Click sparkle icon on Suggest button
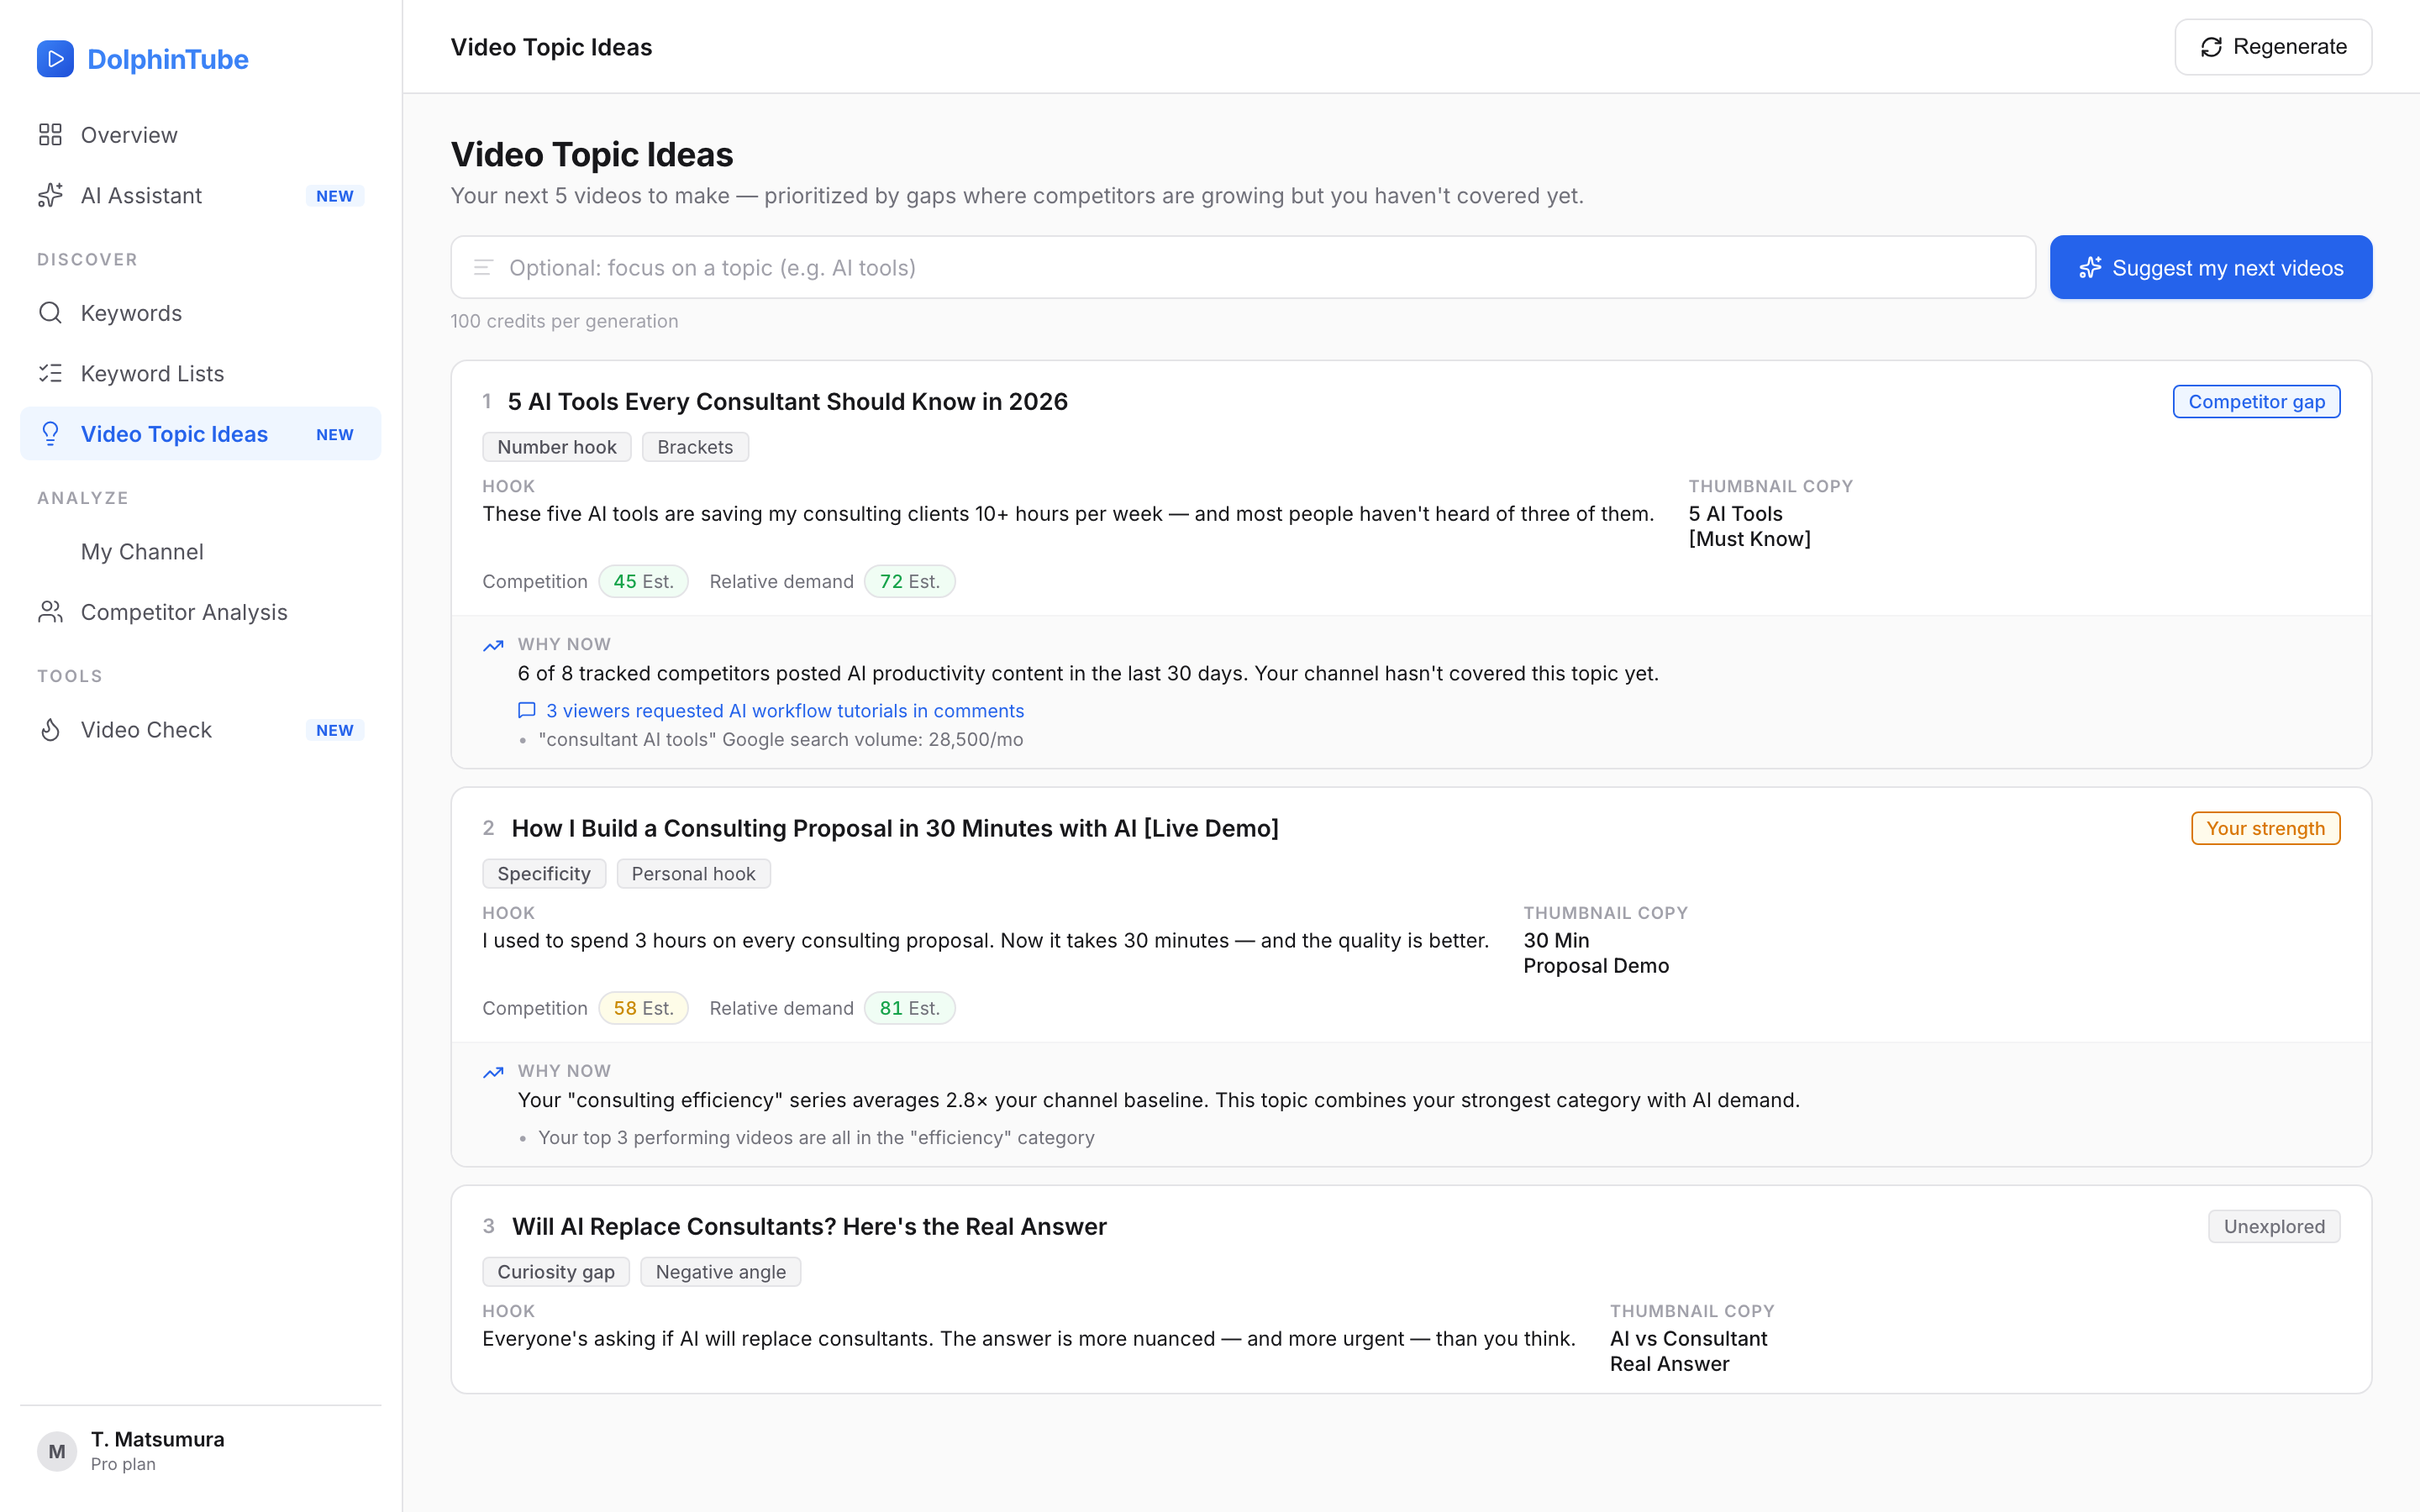Image resolution: width=2420 pixels, height=1512 pixels. click(2090, 267)
